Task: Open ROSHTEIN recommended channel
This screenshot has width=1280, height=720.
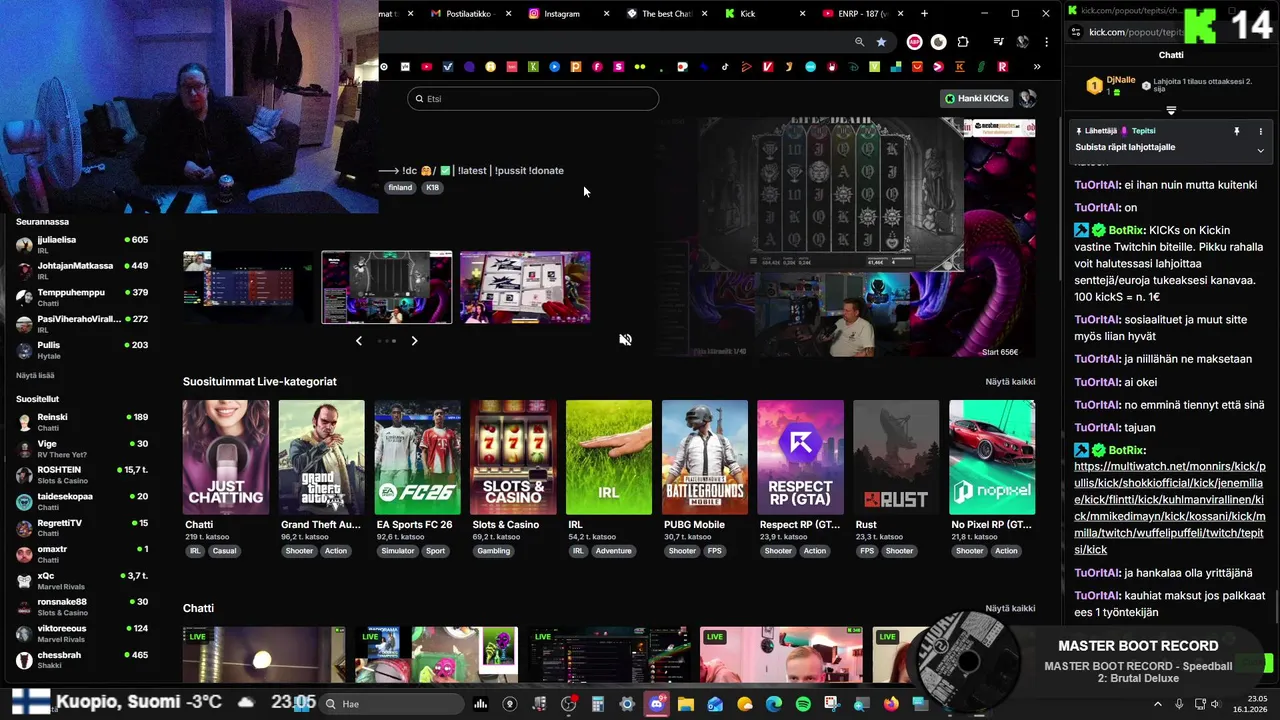Action: (82, 474)
